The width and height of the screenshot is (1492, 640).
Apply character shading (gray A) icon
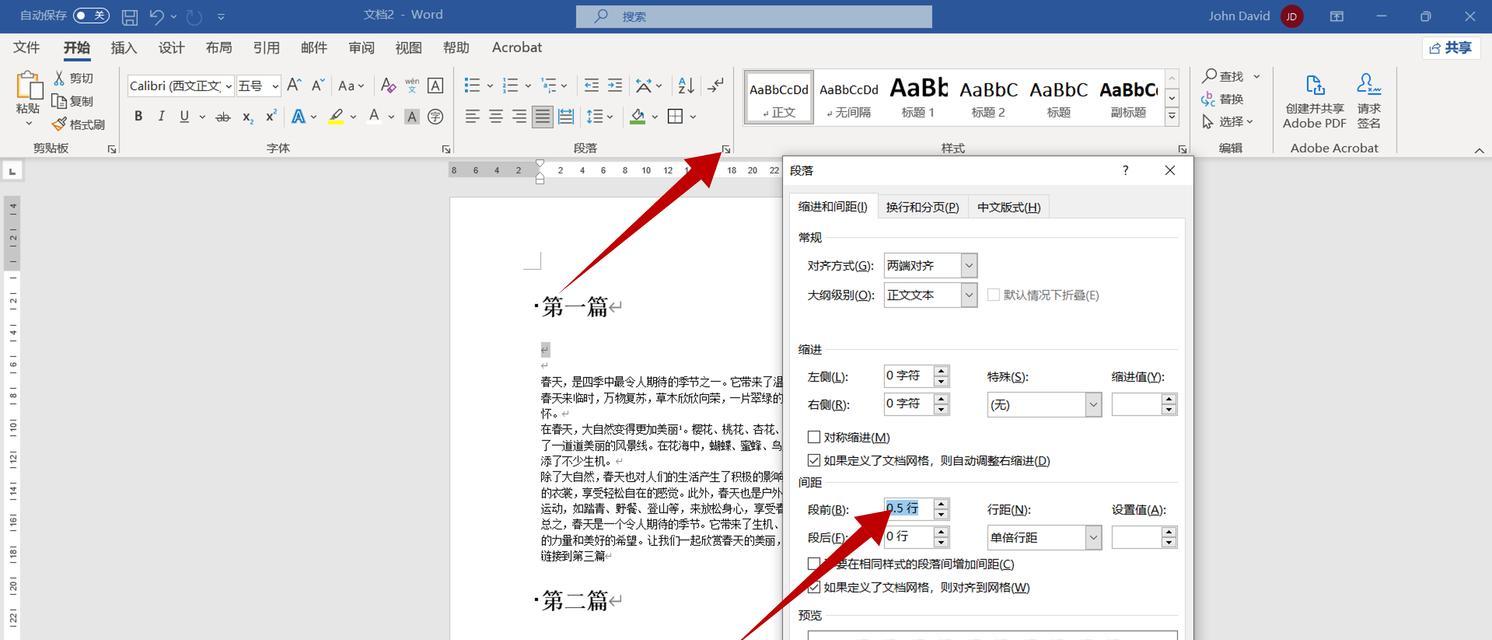(412, 117)
